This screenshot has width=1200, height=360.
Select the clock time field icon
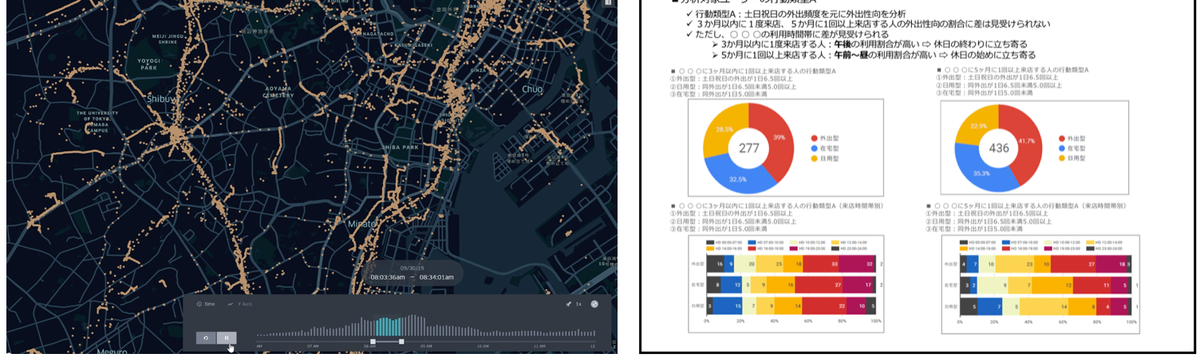(x=199, y=304)
